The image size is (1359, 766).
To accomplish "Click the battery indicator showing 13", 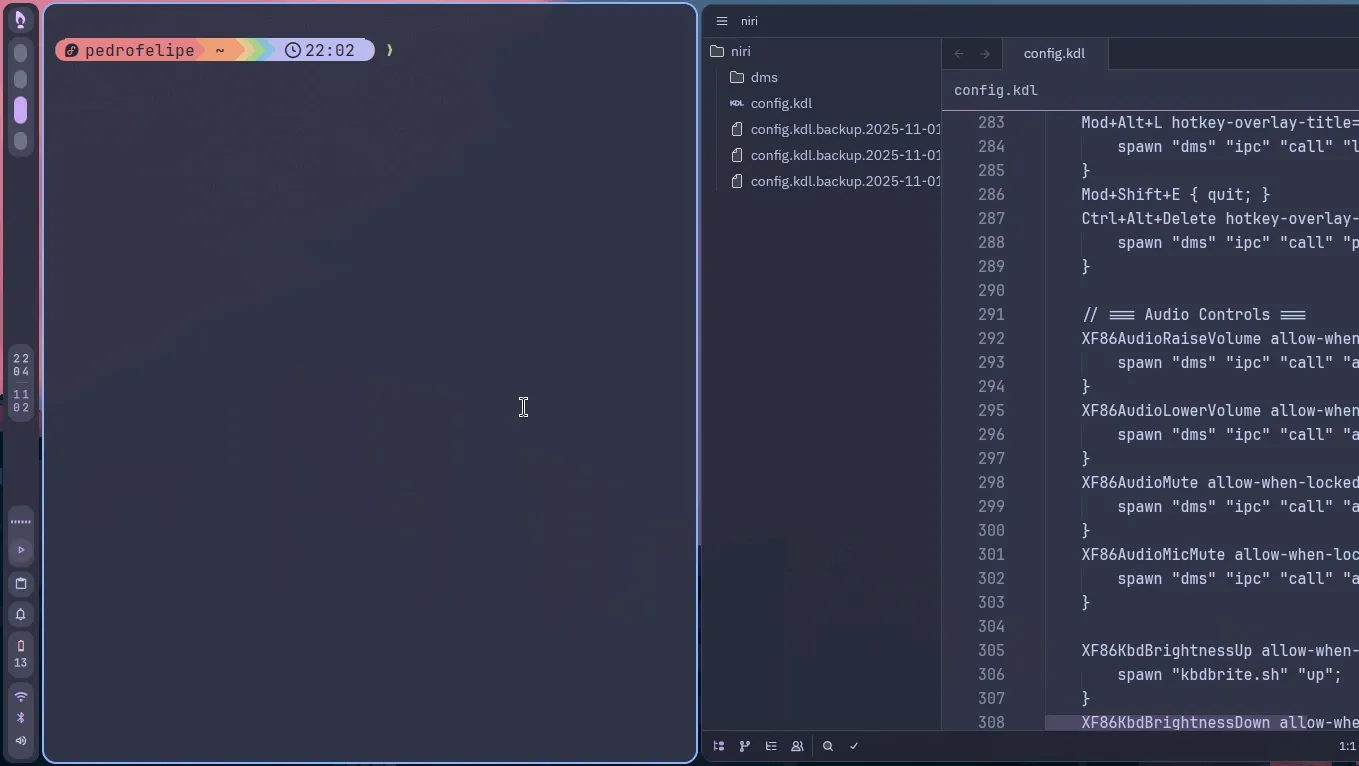I will click(20, 653).
